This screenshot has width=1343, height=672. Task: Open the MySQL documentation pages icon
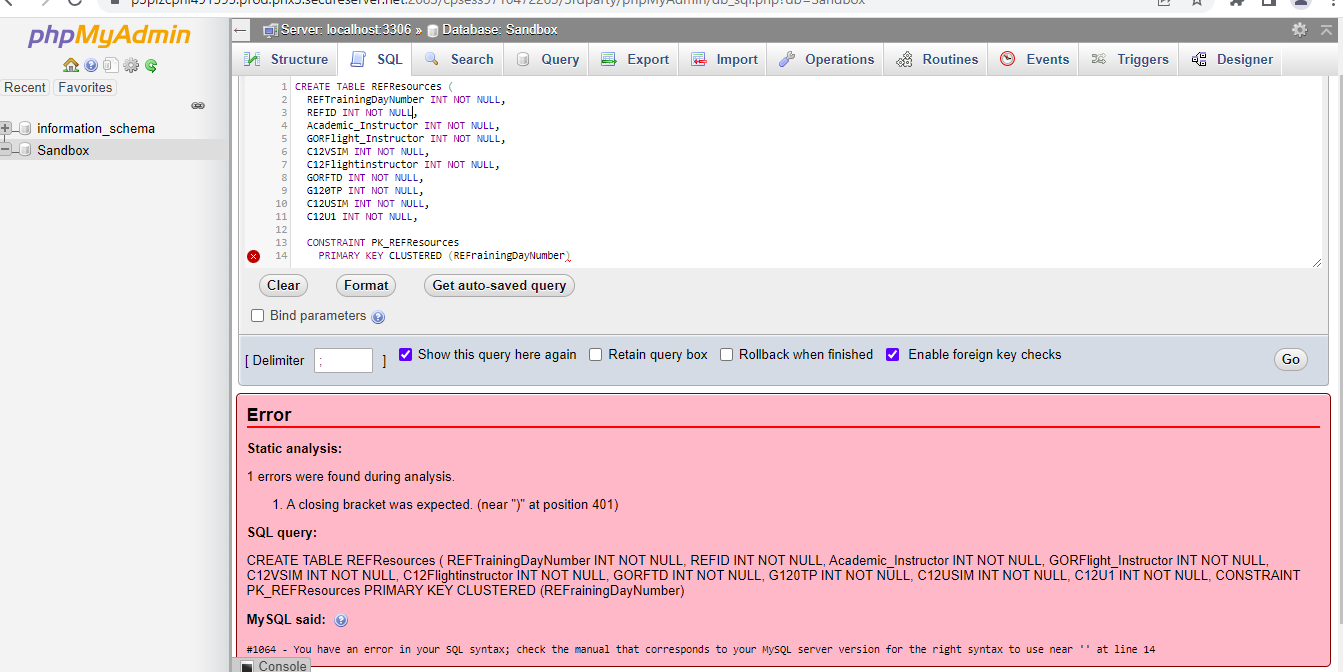click(110, 65)
